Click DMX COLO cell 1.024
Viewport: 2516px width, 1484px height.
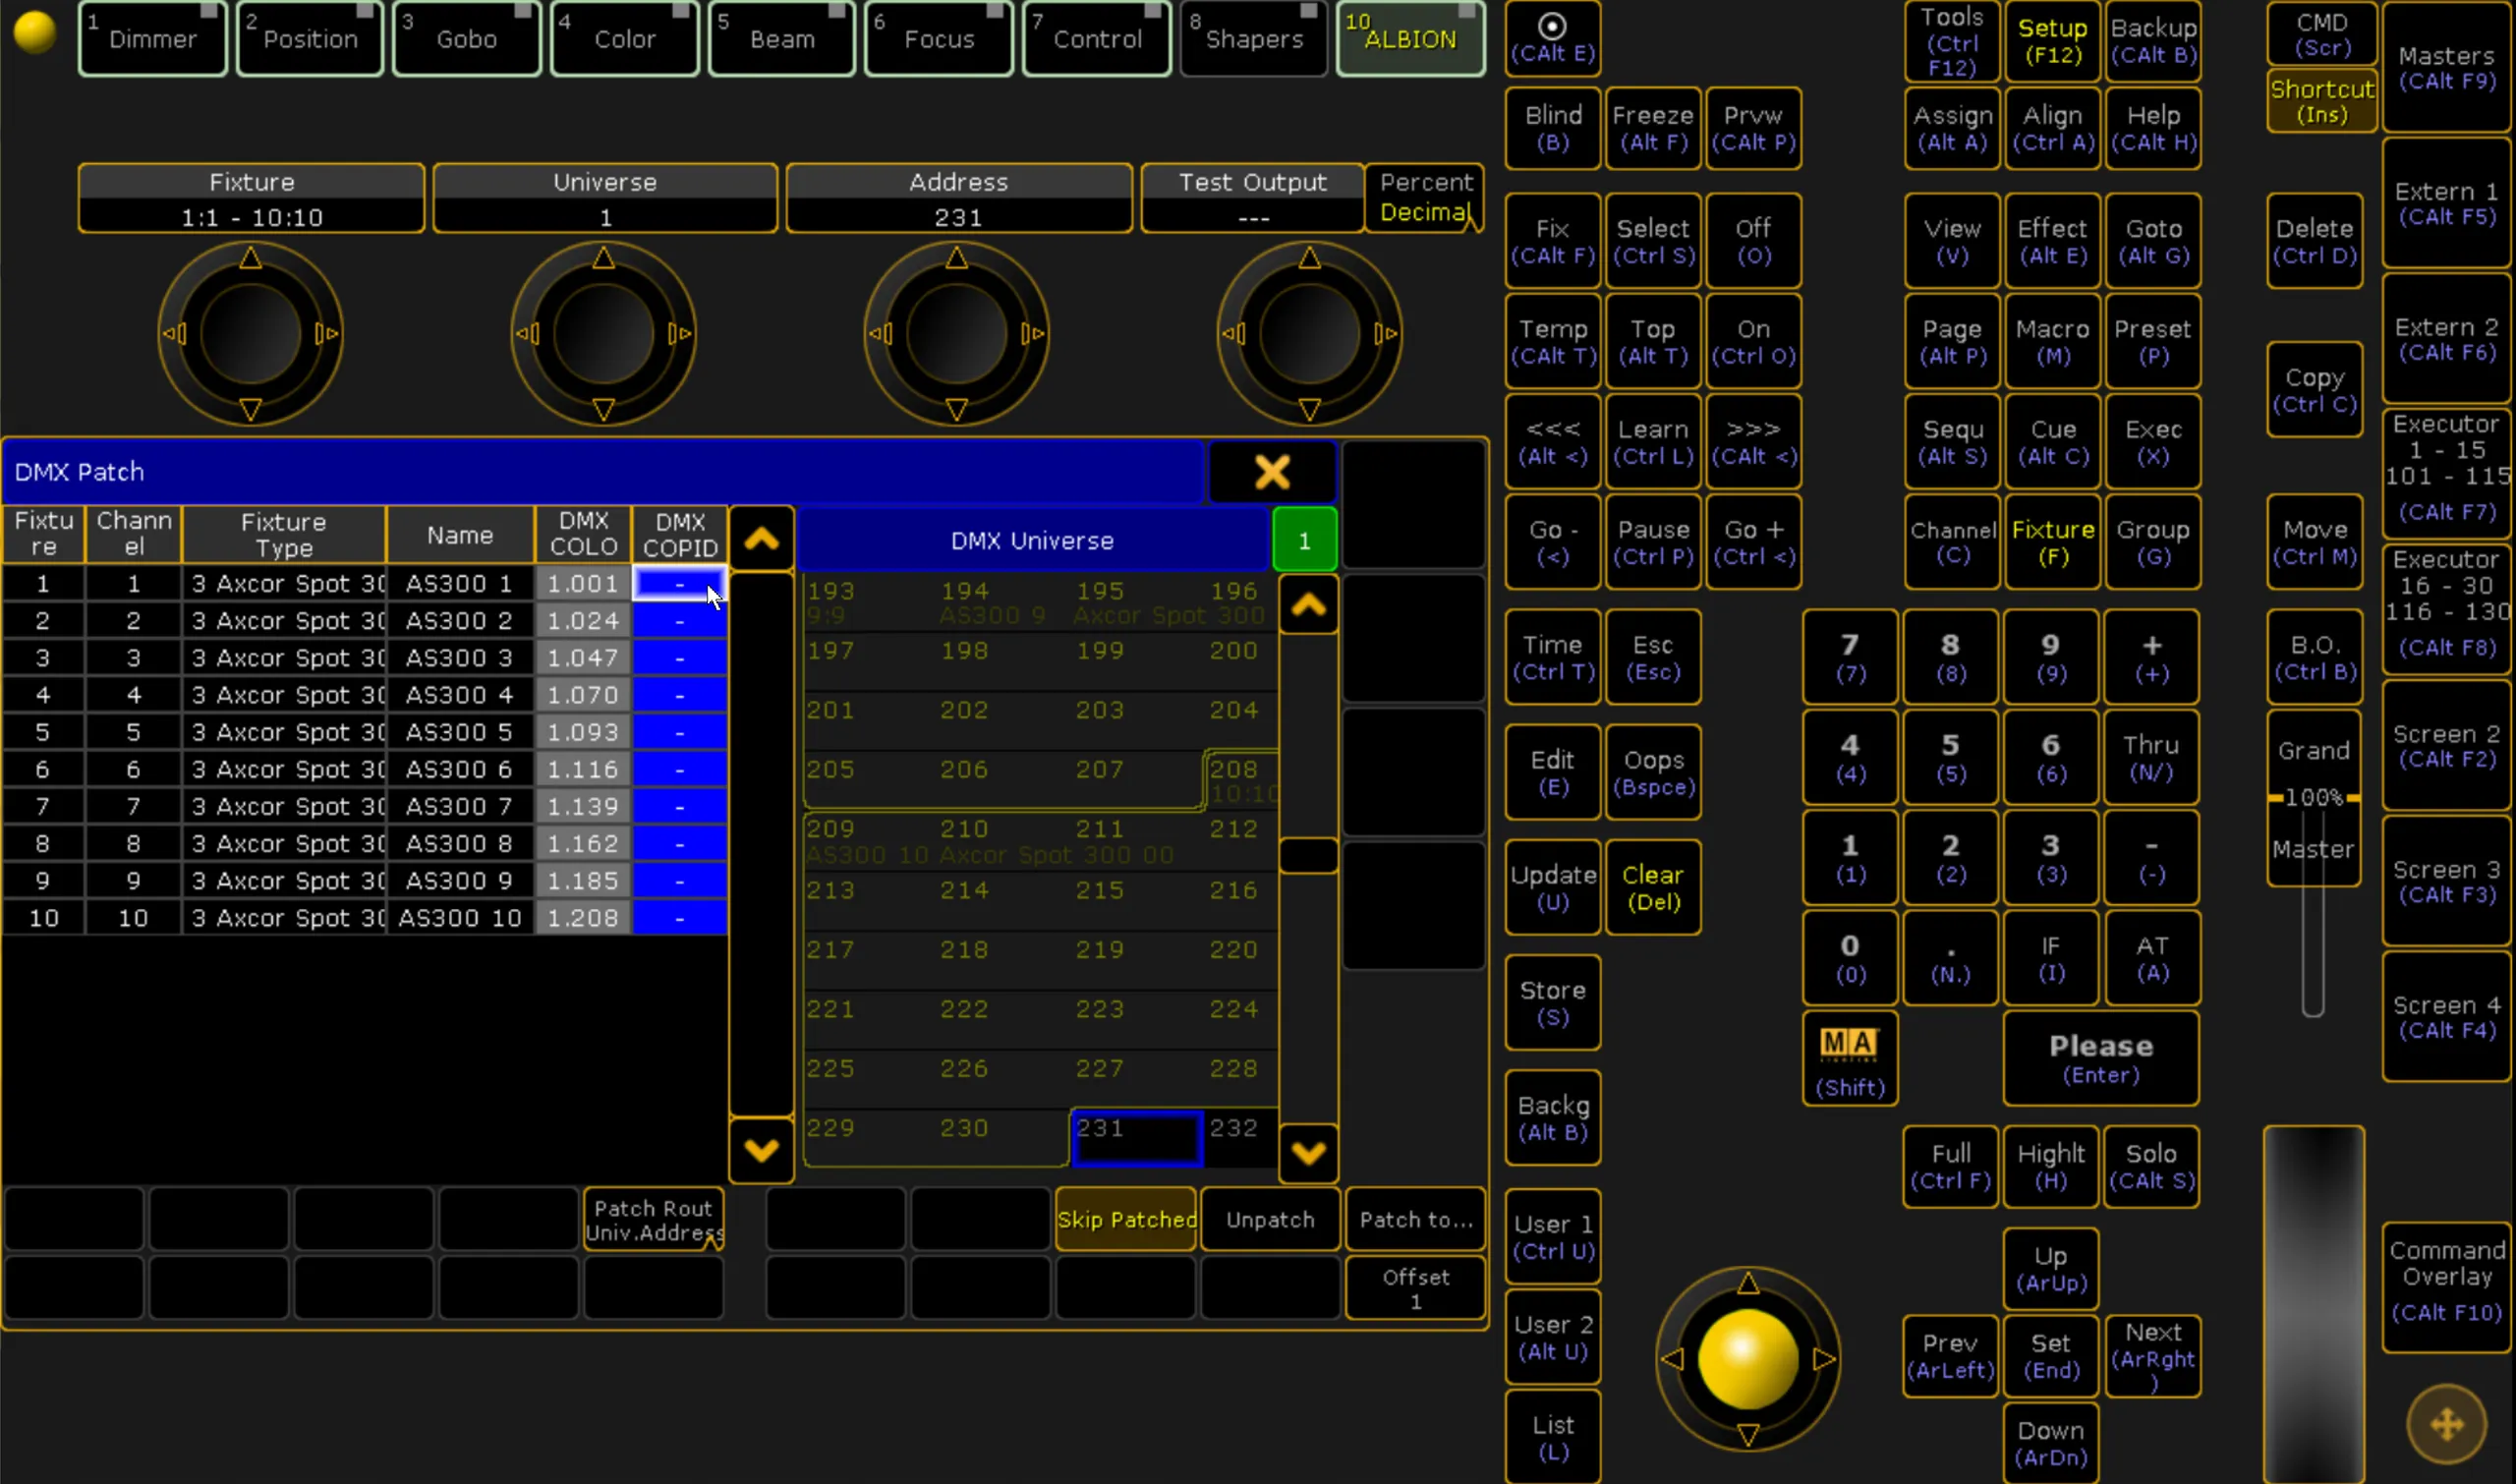pos(583,621)
